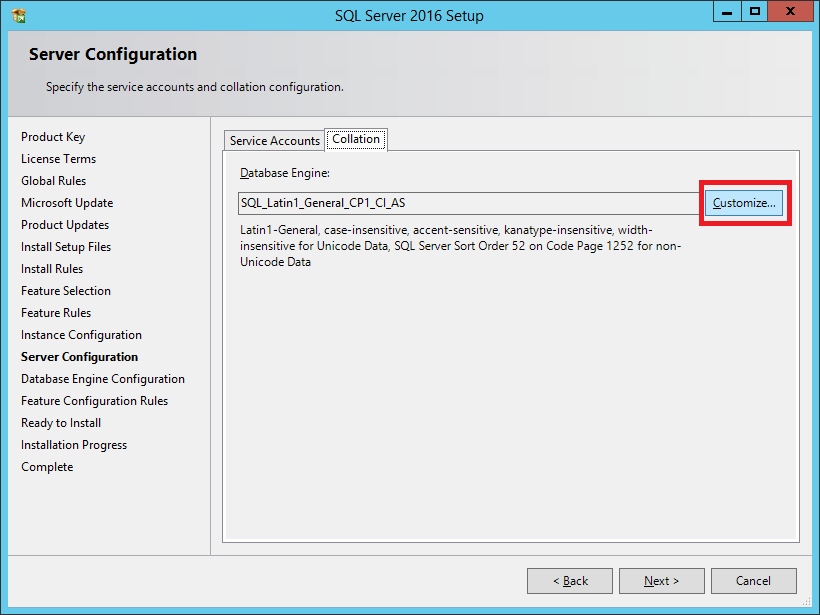
Task: Click Global Rules in the sidebar
Action: [x=53, y=181]
